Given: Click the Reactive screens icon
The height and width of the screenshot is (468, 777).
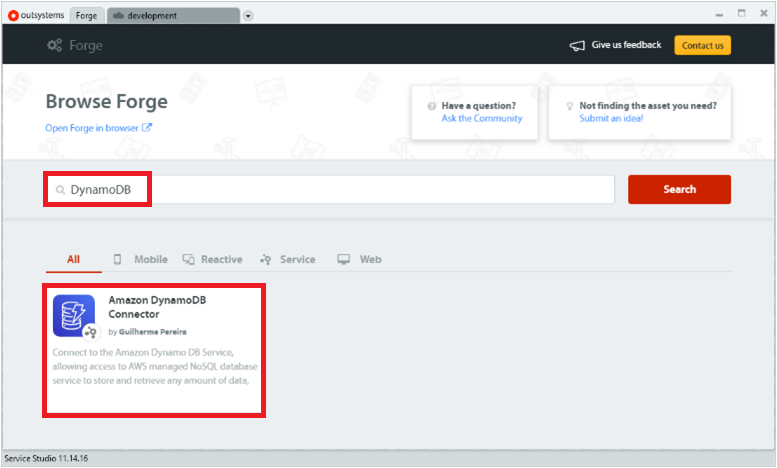Looking at the screenshot, I should click(x=188, y=259).
